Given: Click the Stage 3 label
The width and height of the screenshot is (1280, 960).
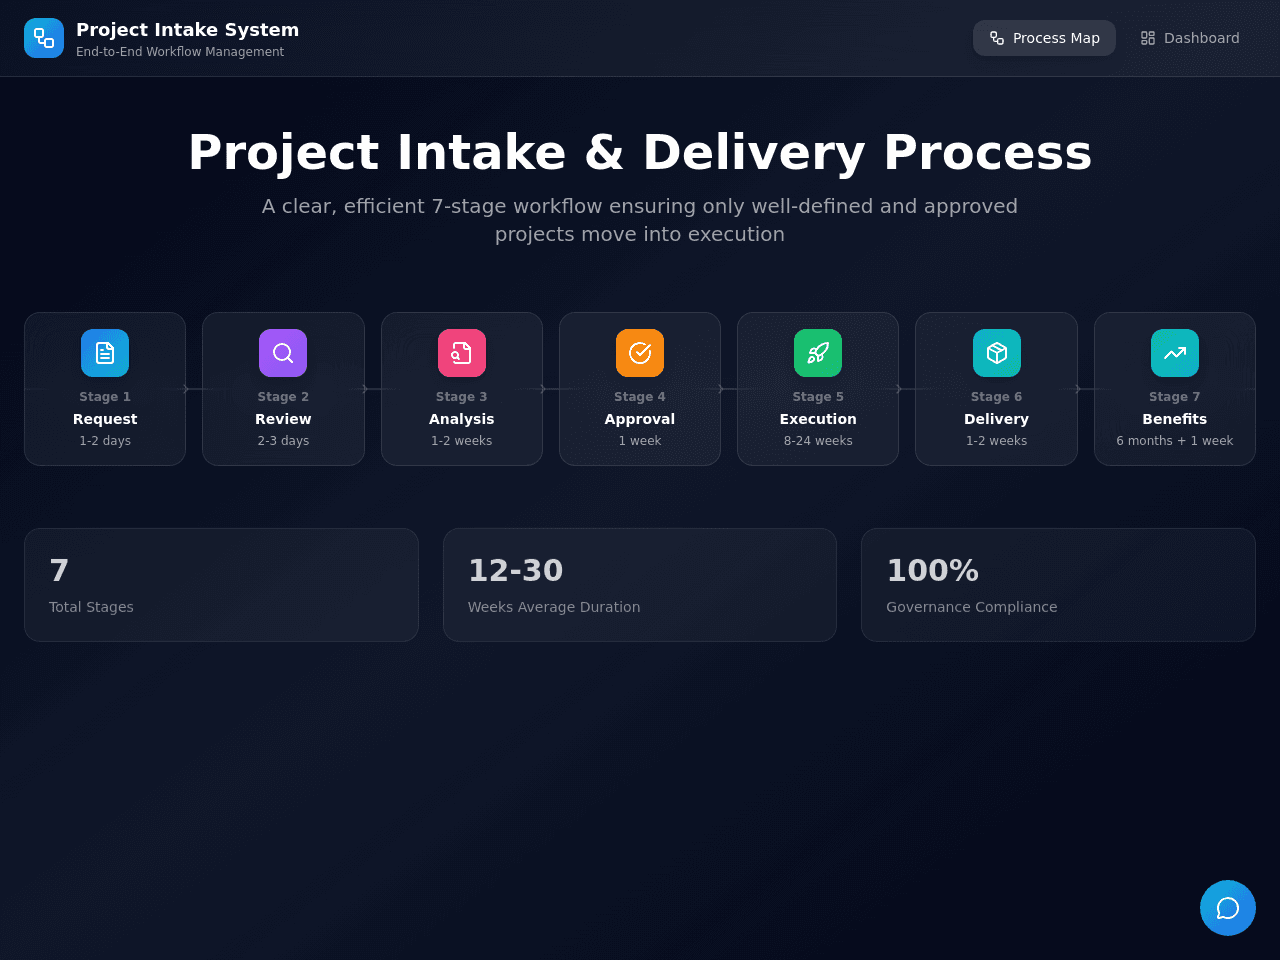Looking at the screenshot, I should coord(462,397).
